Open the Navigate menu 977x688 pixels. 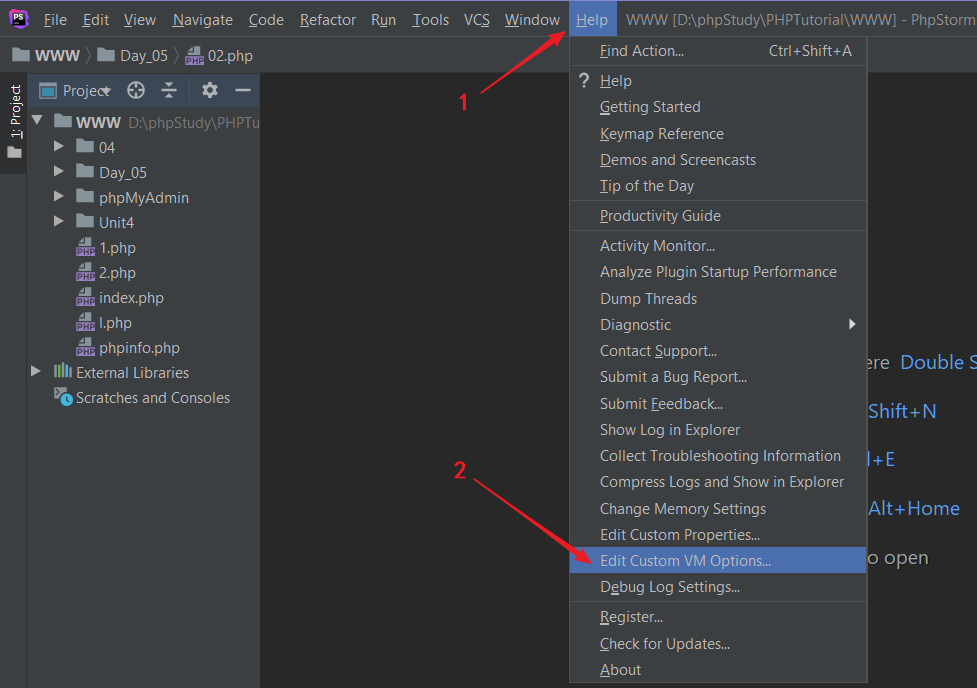click(x=203, y=20)
